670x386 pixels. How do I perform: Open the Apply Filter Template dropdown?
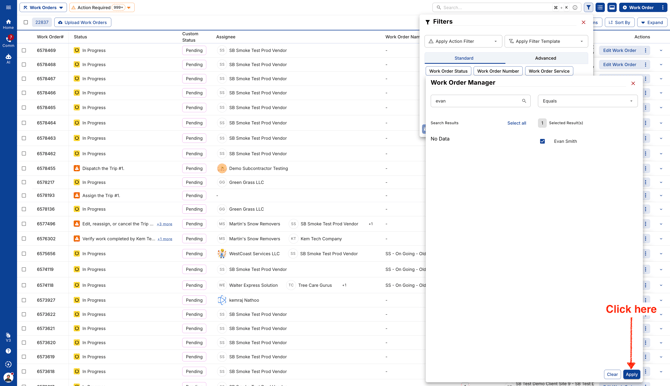[546, 41]
